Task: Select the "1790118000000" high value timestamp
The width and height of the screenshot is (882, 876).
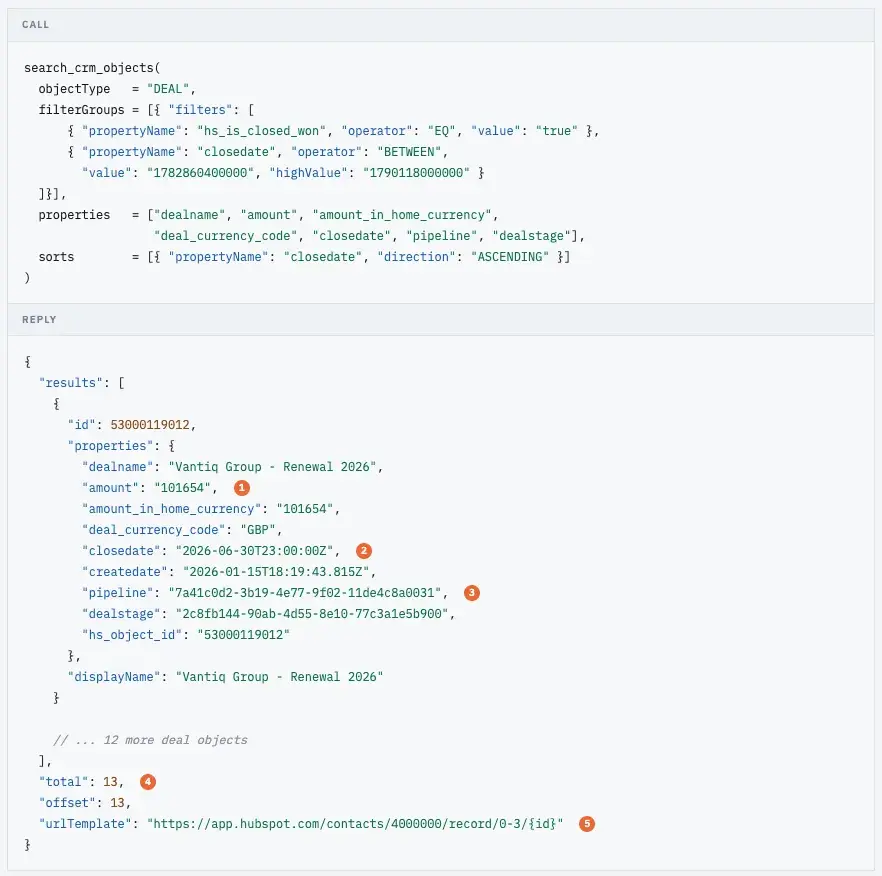Action: (x=416, y=173)
